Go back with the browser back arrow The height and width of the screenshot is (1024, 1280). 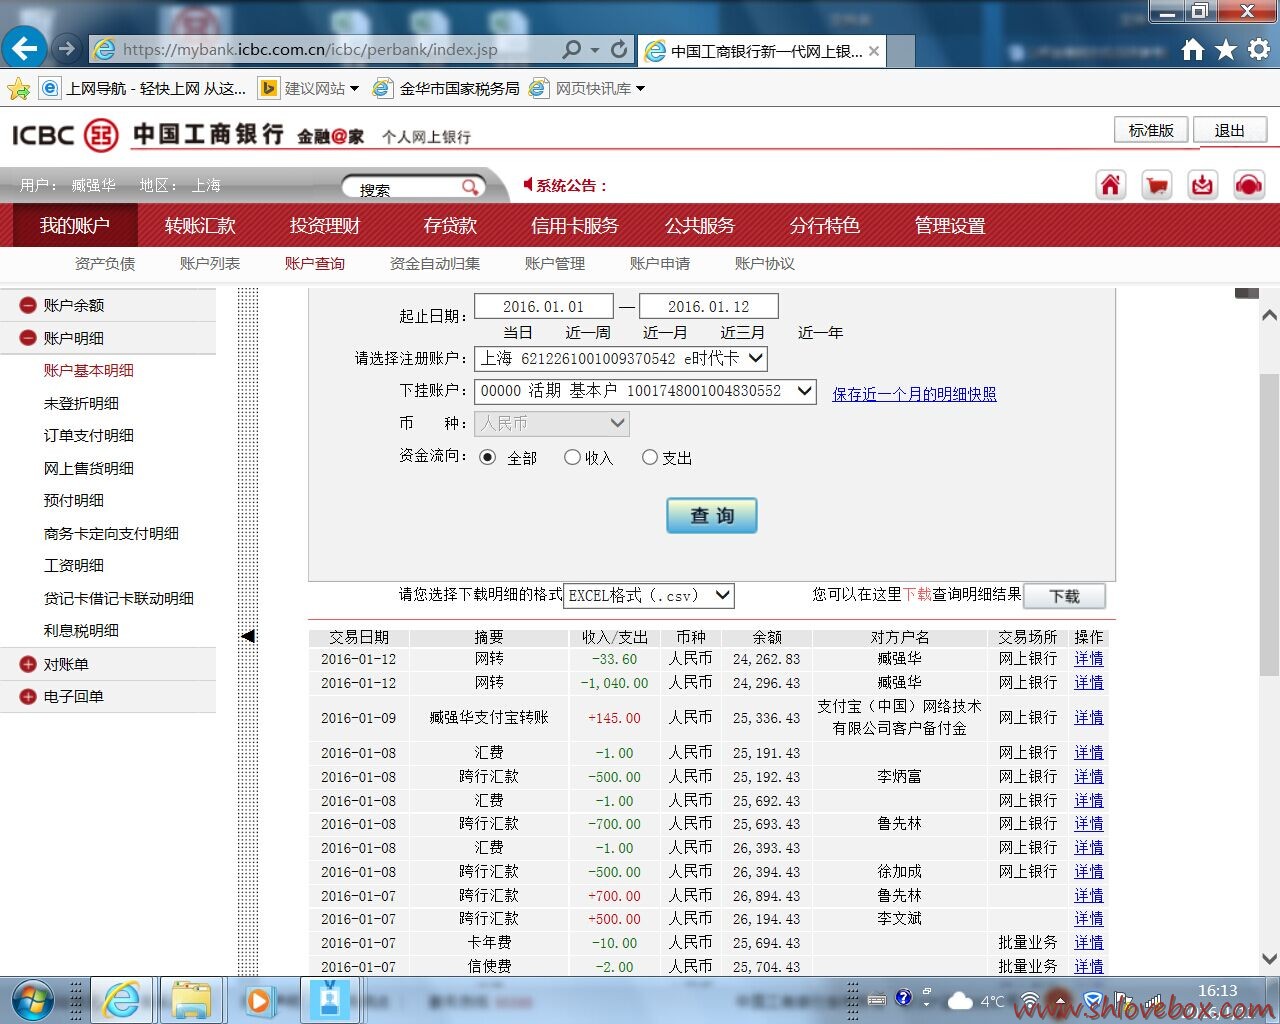coord(24,48)
